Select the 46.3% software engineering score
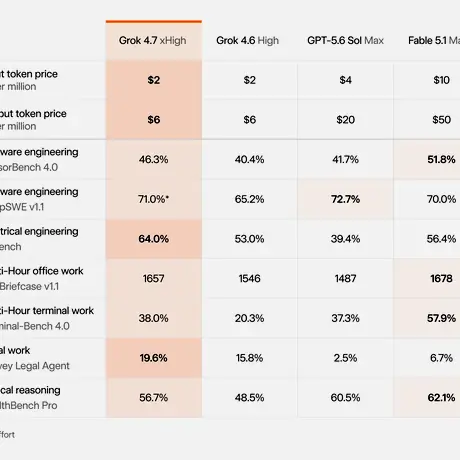Screen dimensions: 460x460 pos(154,159)
